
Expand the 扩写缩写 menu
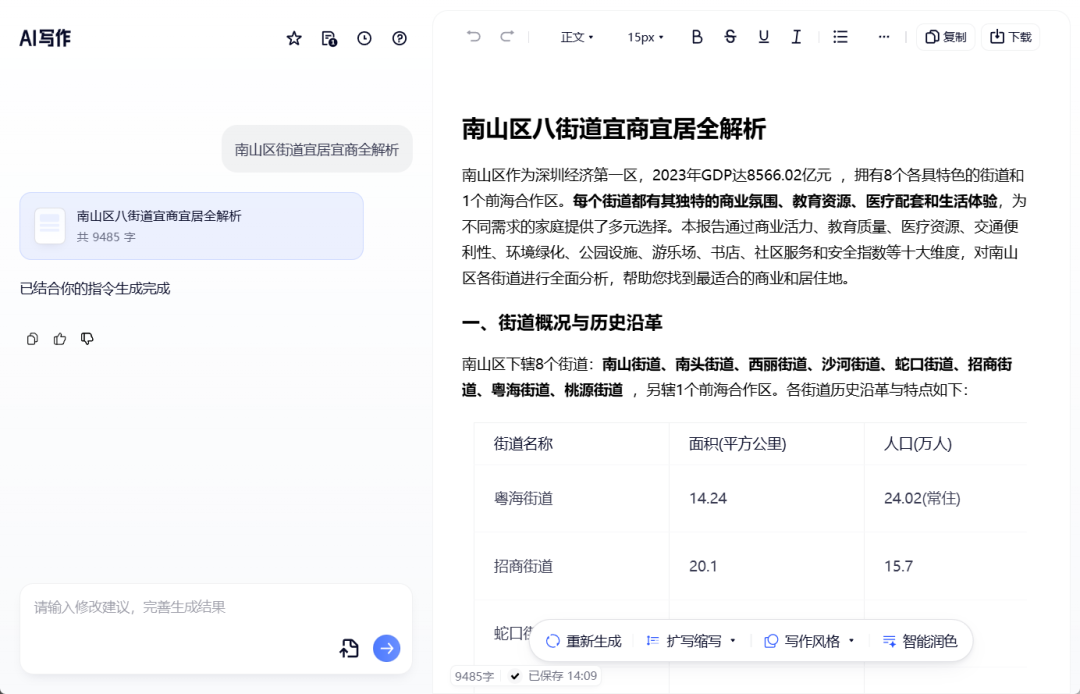(x=692, y=641)
